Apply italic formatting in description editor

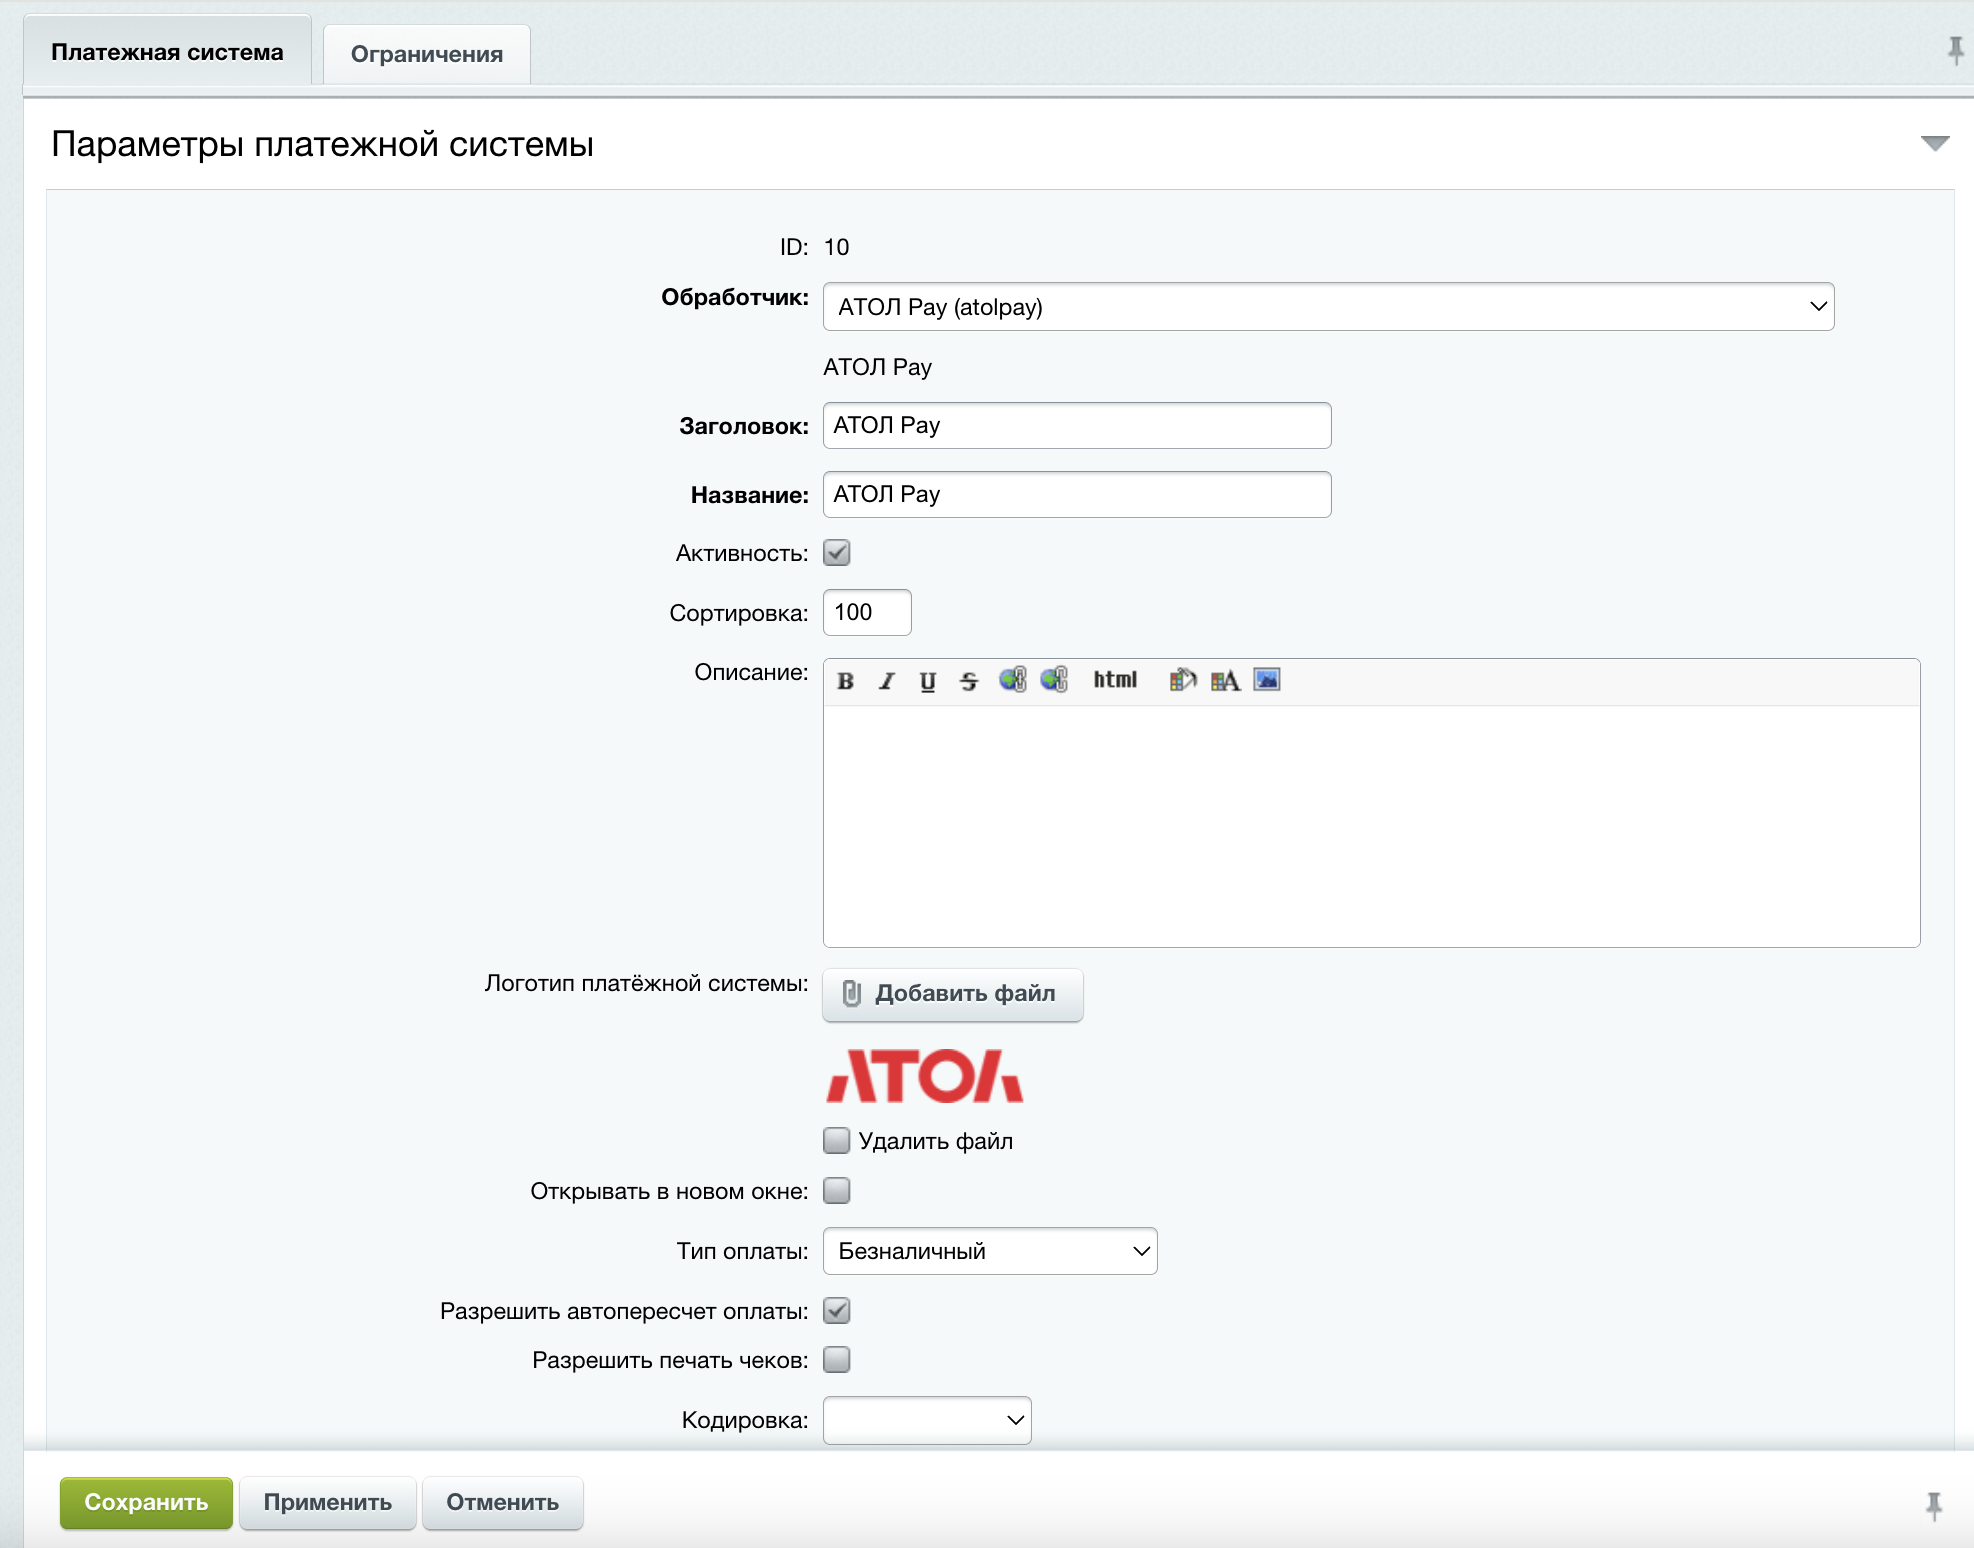(887, 681)
